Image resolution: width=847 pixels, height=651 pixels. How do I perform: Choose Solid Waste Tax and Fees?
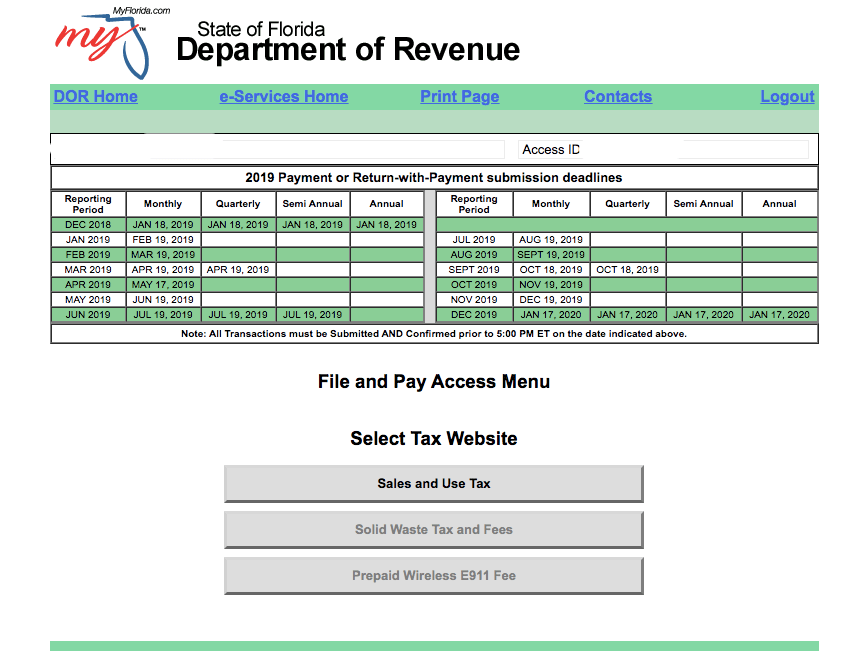pyautogui.click(x=434, y=529)
